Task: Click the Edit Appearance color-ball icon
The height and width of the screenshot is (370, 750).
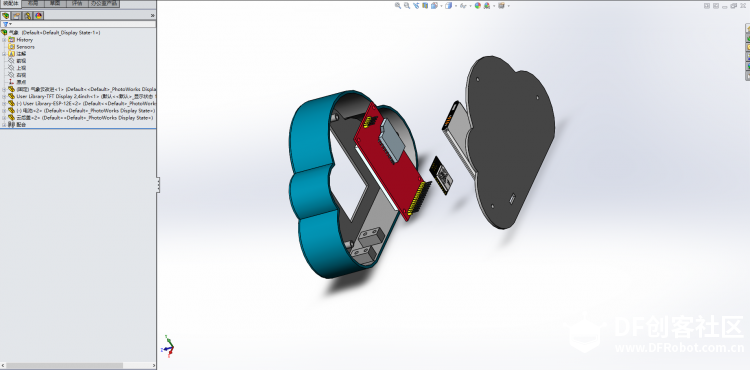Action: click(x=477, y=6)
